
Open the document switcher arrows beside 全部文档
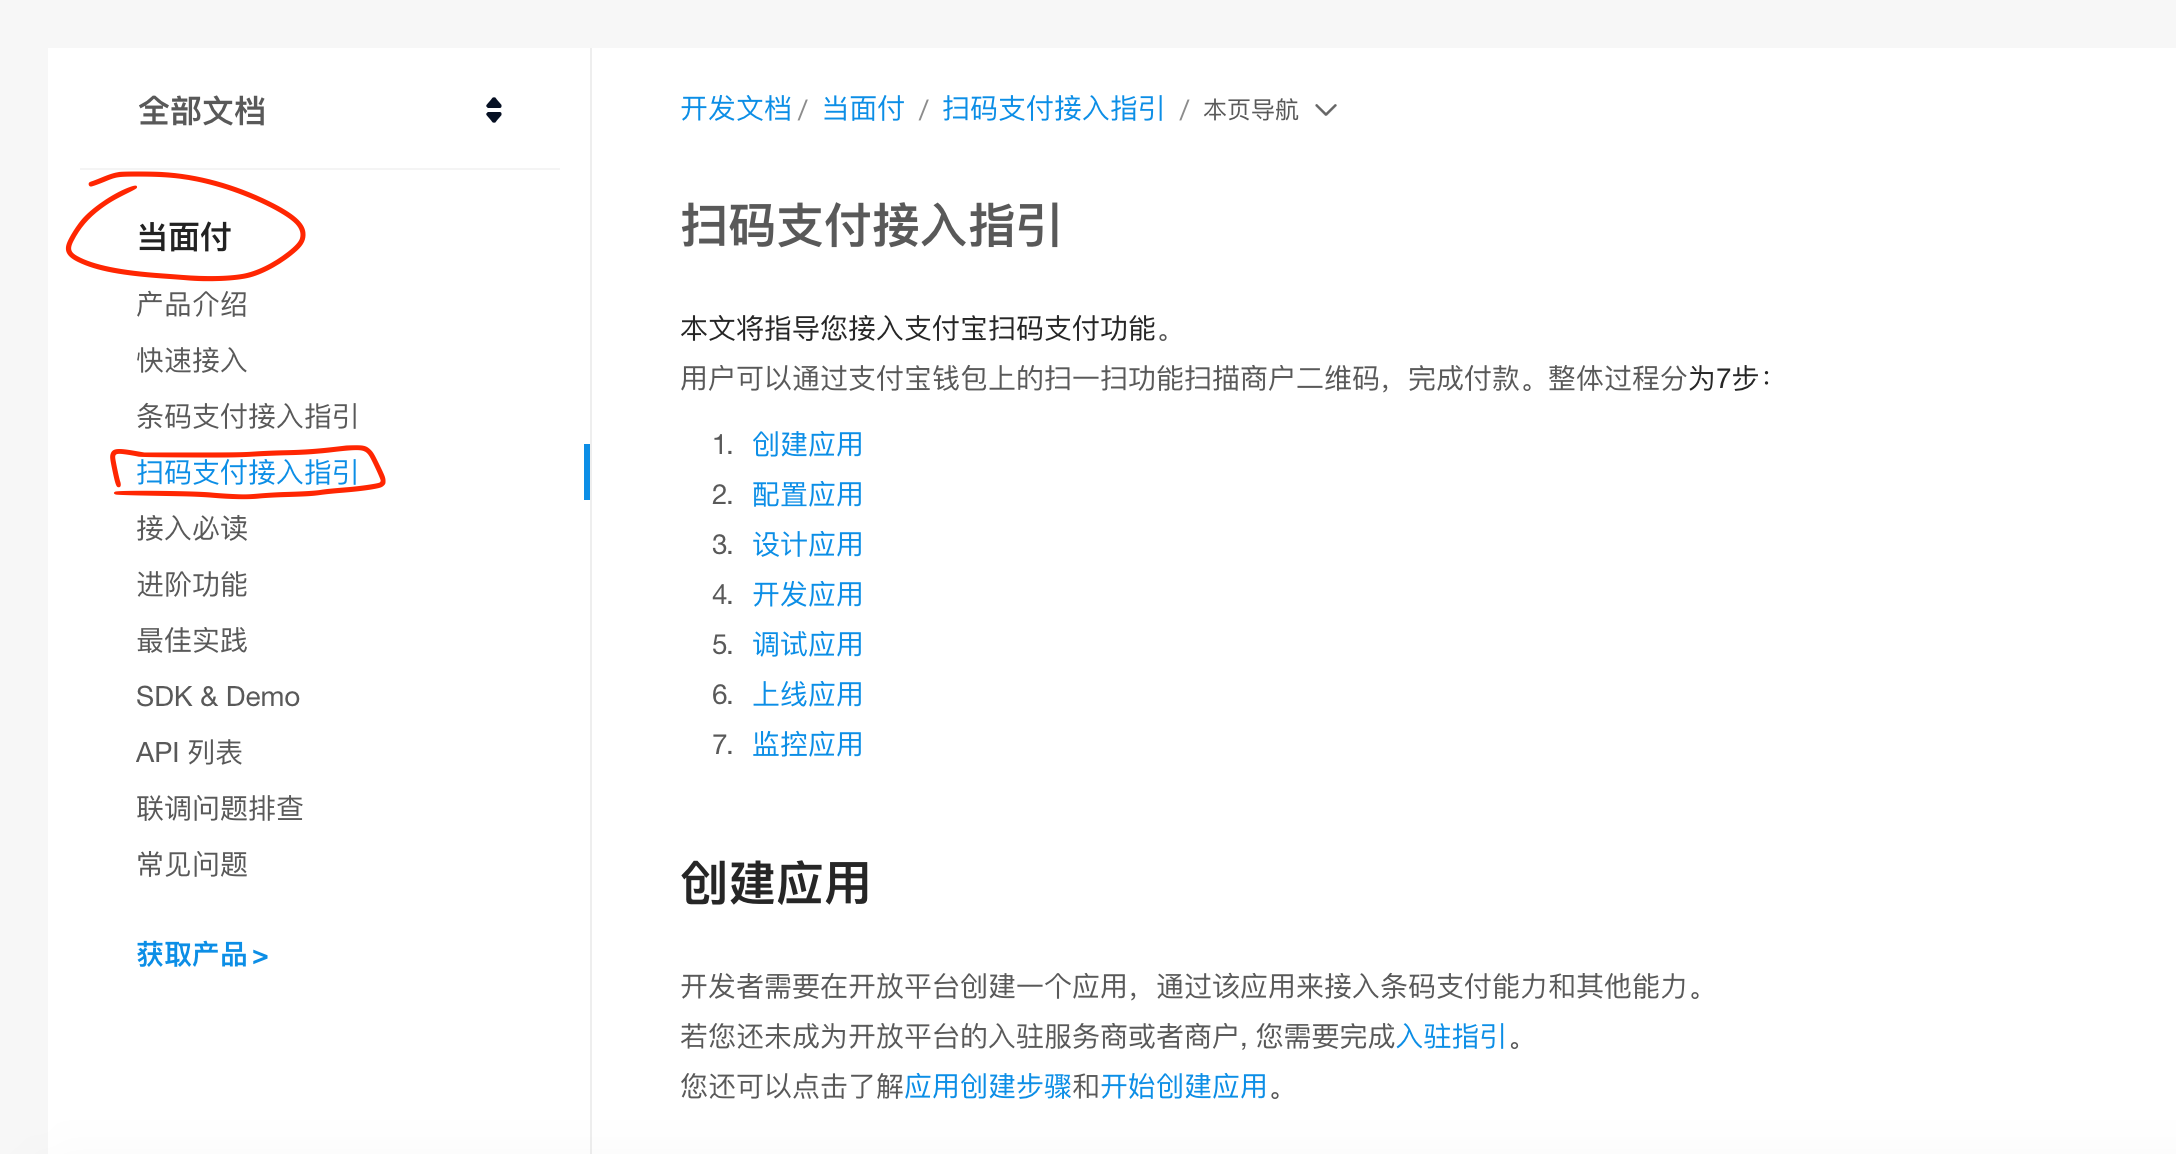click(494, 111)
